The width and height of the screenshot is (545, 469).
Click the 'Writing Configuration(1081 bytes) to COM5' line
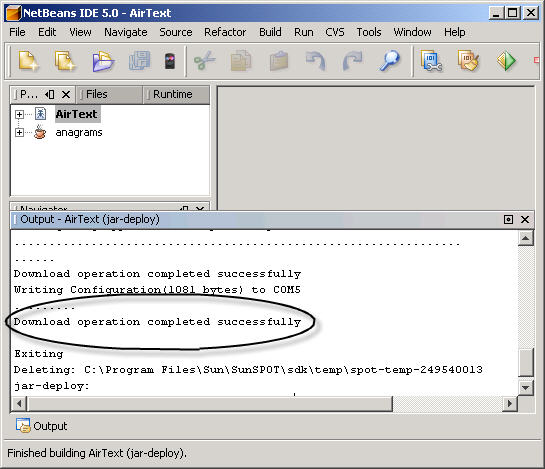tap(157, 290)
